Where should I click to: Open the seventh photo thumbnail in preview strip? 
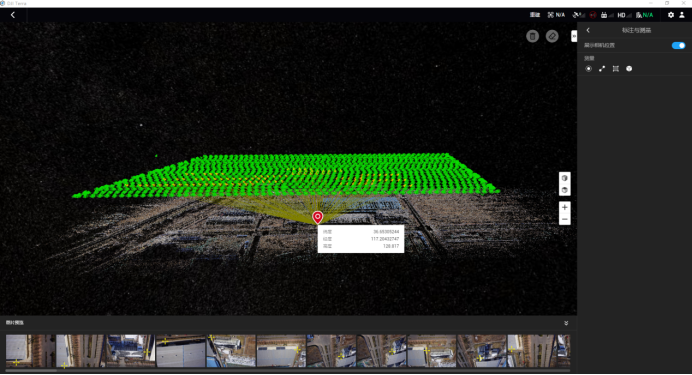coord(331,351)
